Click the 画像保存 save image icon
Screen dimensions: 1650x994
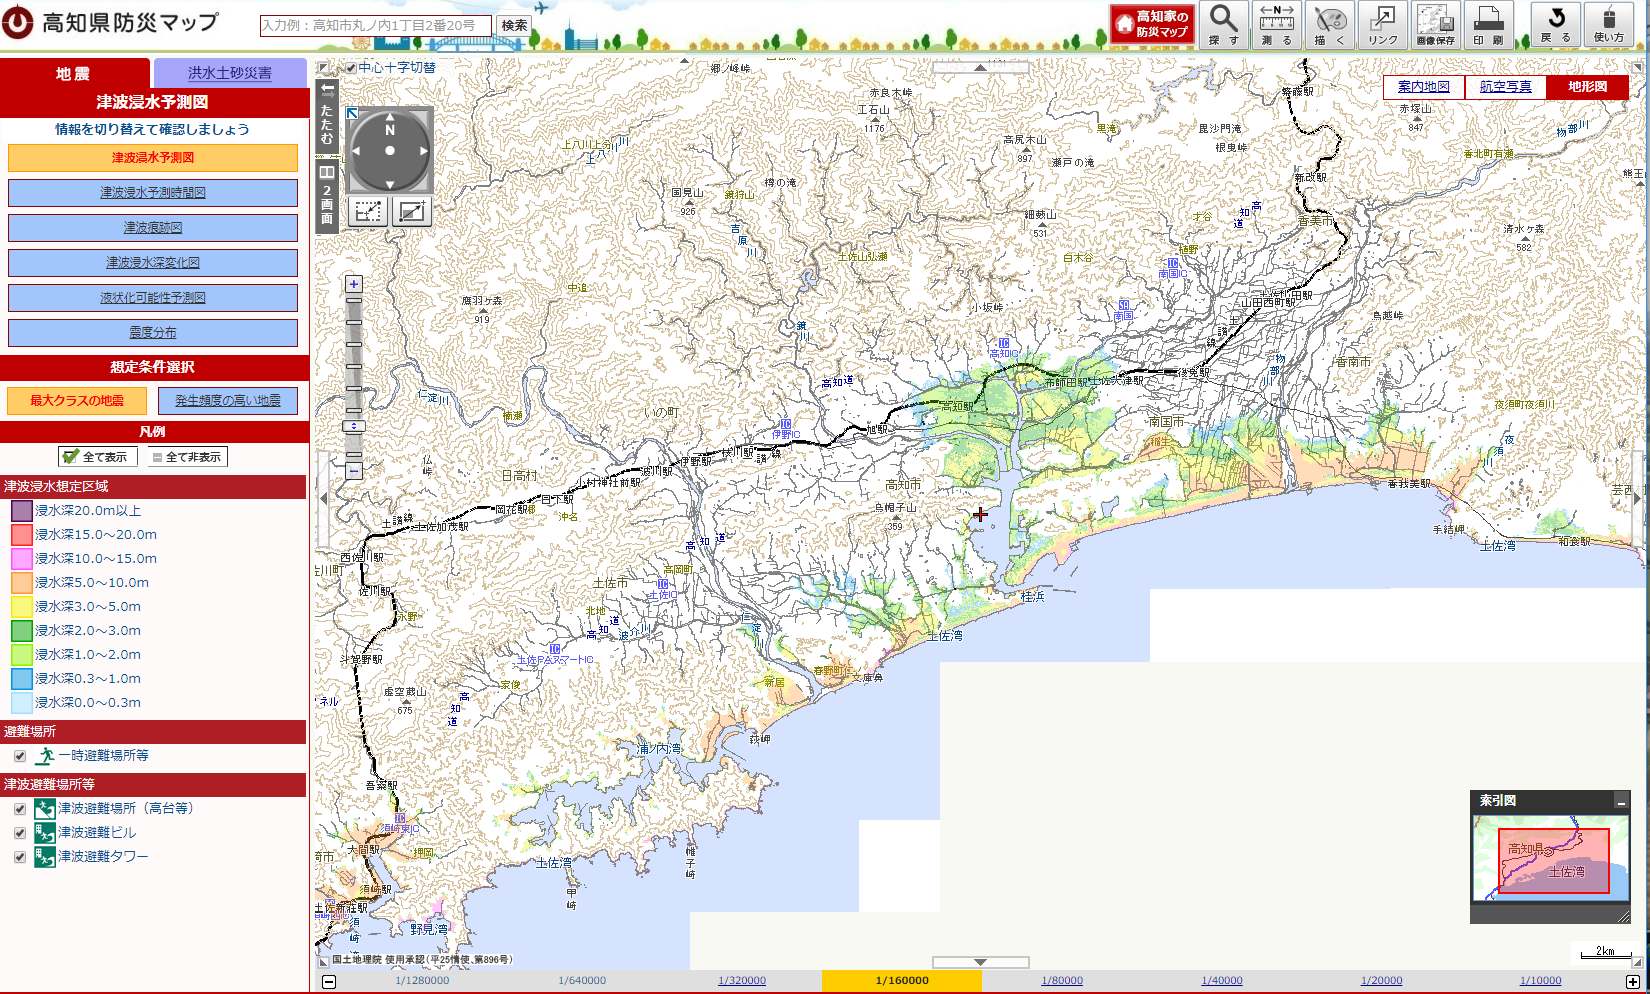pos(1435,24)
